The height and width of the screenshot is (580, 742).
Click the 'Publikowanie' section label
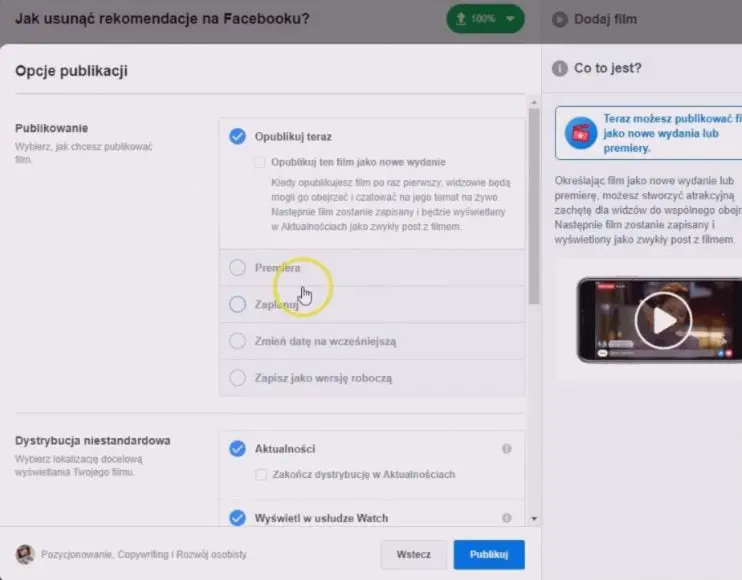point(52,128)
